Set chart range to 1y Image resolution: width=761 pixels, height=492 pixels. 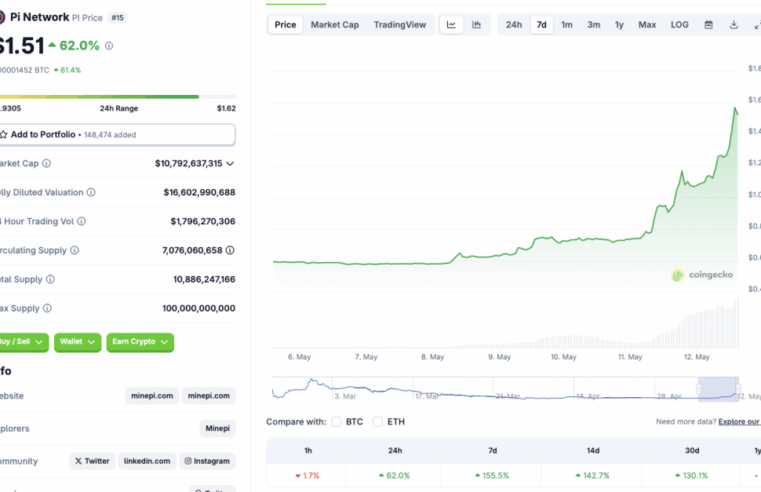click(619, 25)
